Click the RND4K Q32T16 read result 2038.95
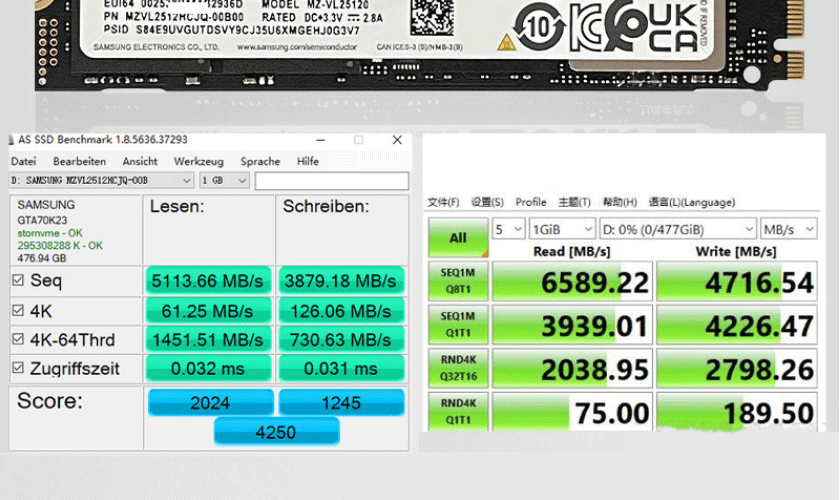The image size is (840, 500). [572, 368]
